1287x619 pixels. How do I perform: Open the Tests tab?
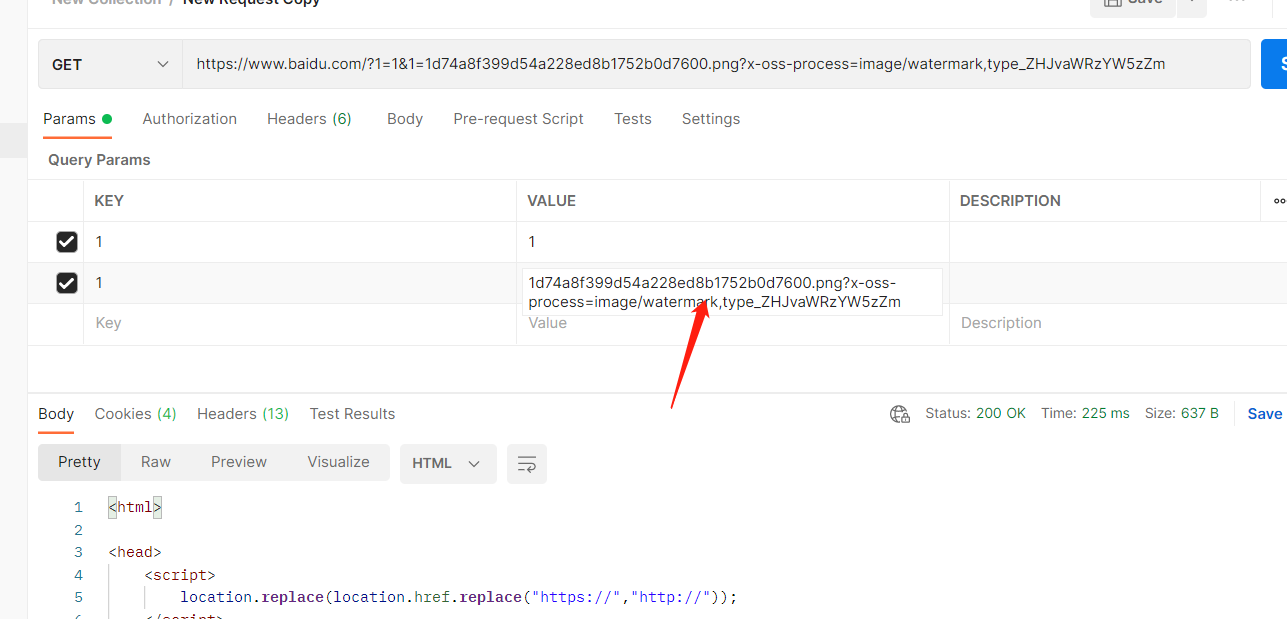633,119
